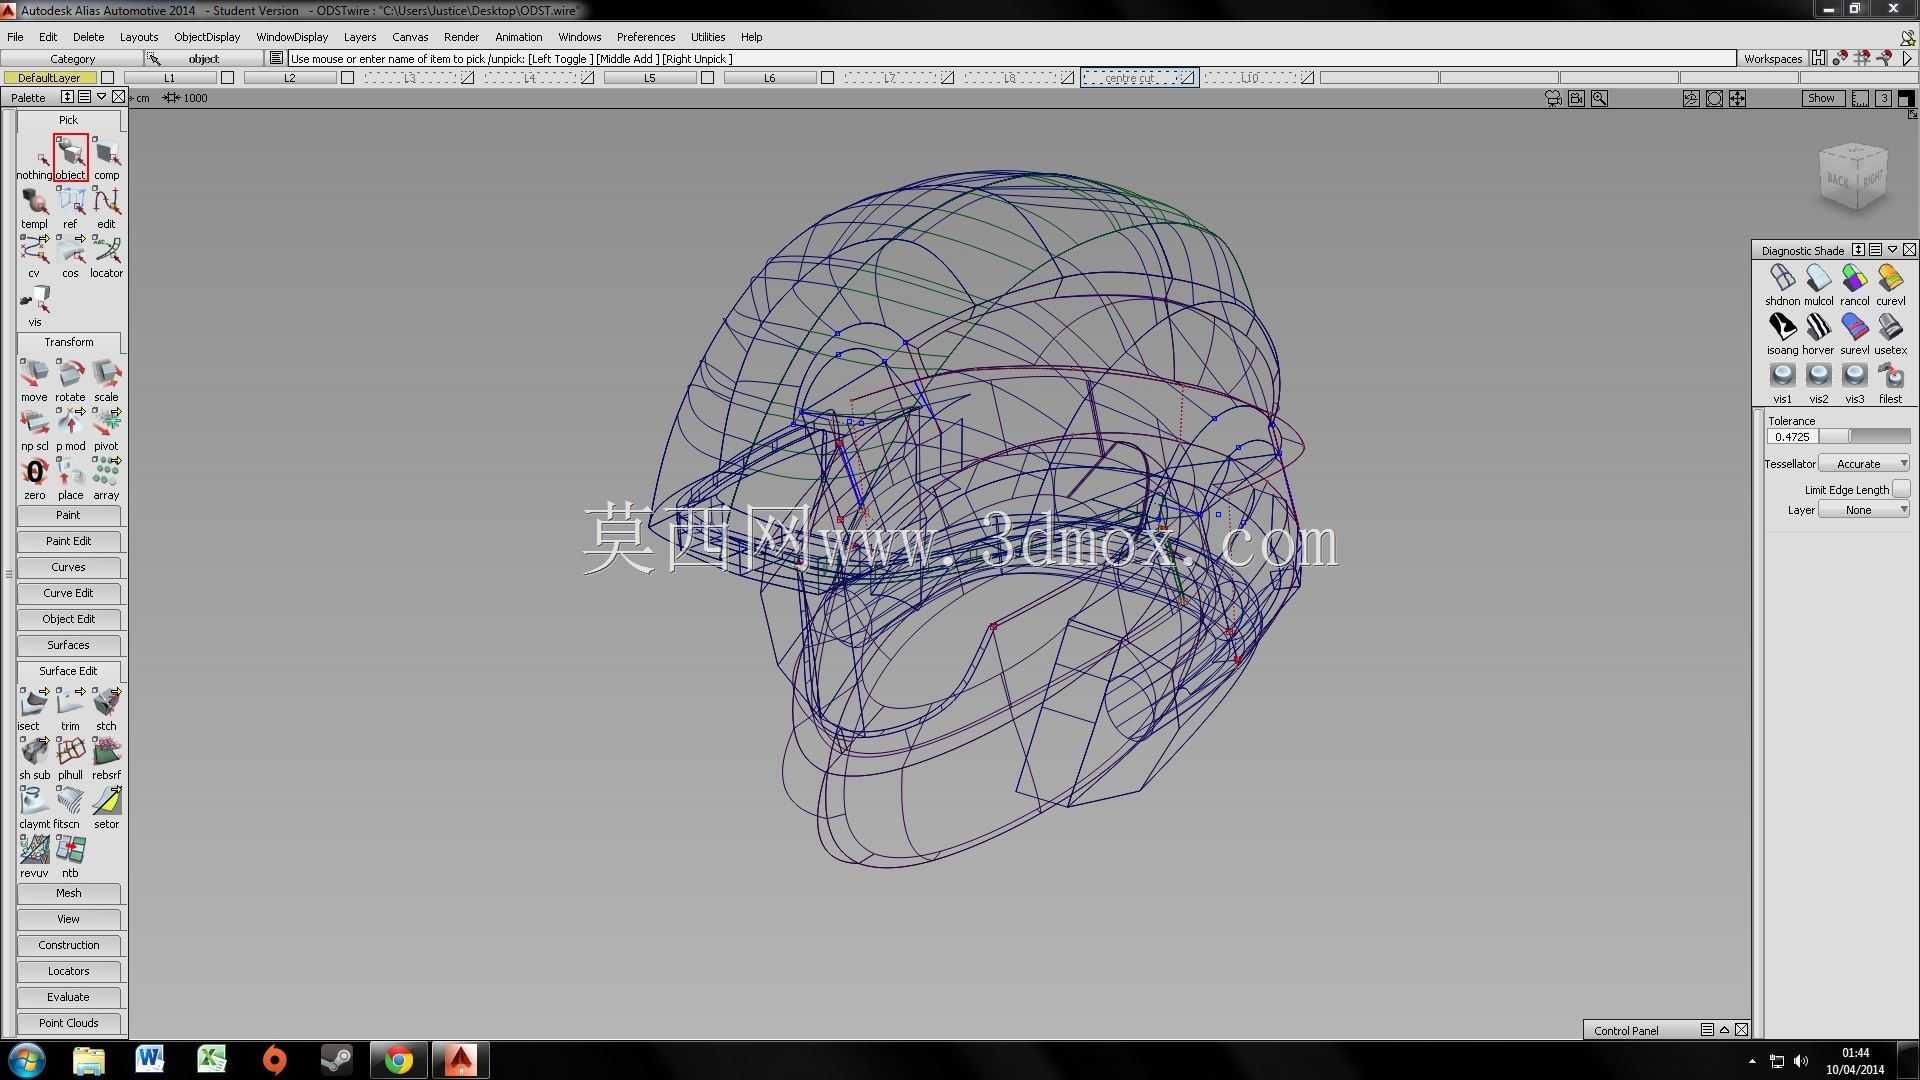1920x1080 pixels.
Task: Select the Move transform tool
Action: coord(34,380)
